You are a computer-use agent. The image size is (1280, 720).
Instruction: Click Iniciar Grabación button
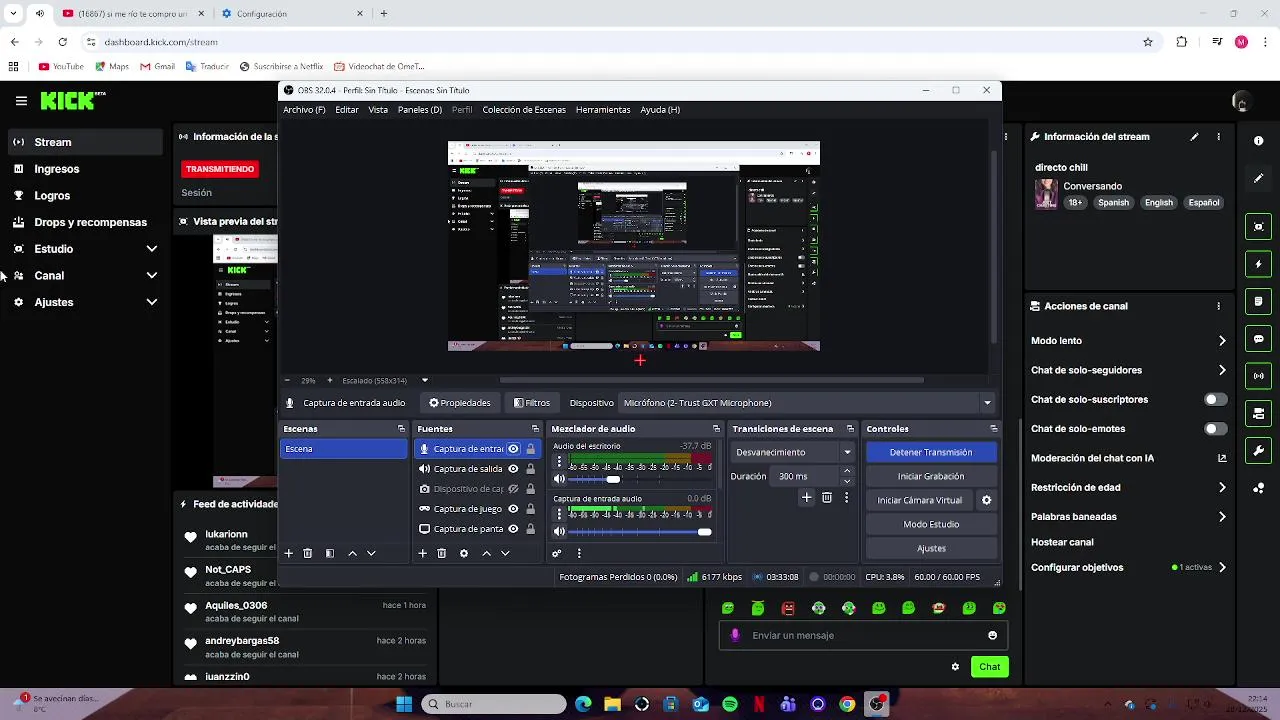point(931,476)
